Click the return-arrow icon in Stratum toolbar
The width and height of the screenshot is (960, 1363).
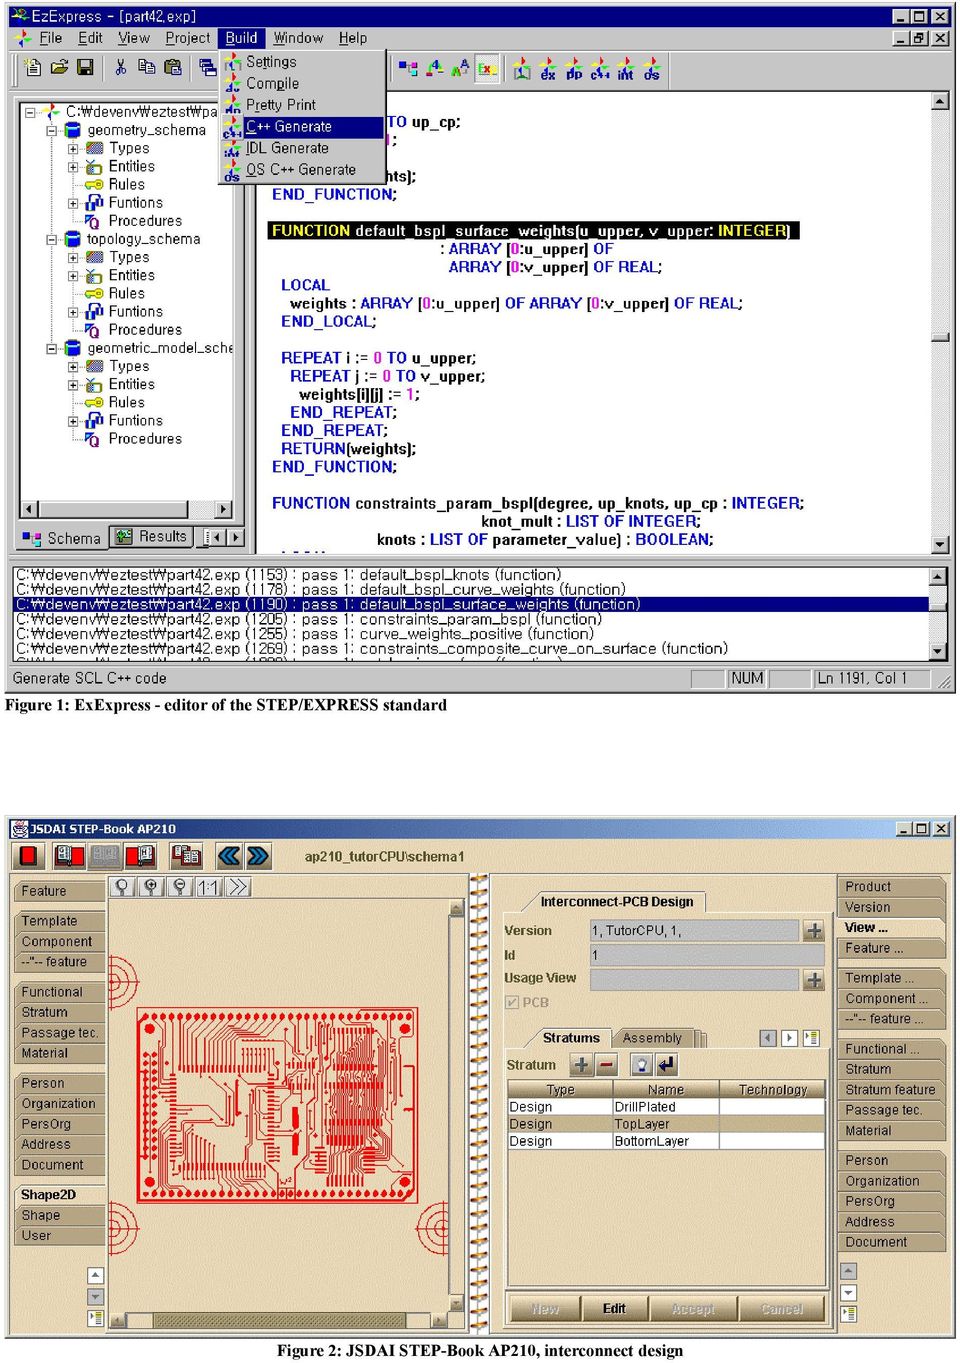pyautogui.click(x=667, y=1065)
